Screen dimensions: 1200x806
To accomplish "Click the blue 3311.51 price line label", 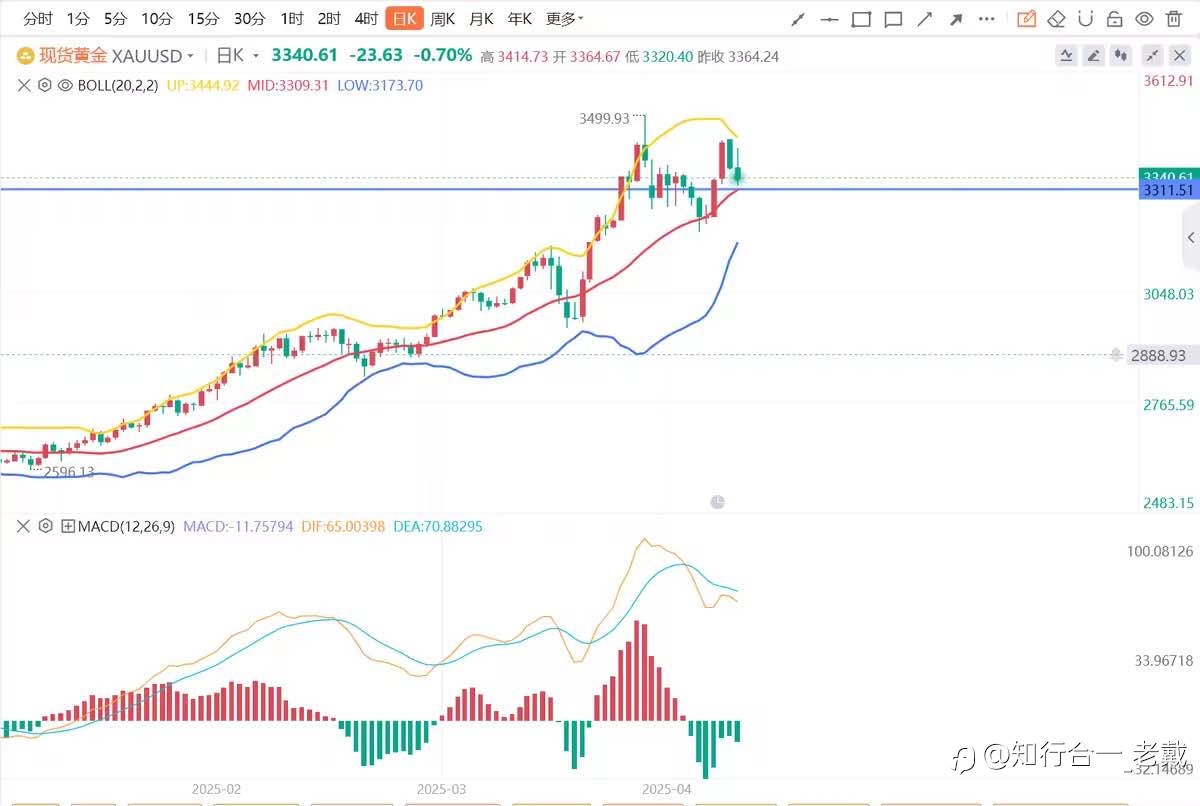I will click(x=1168, y=189).
